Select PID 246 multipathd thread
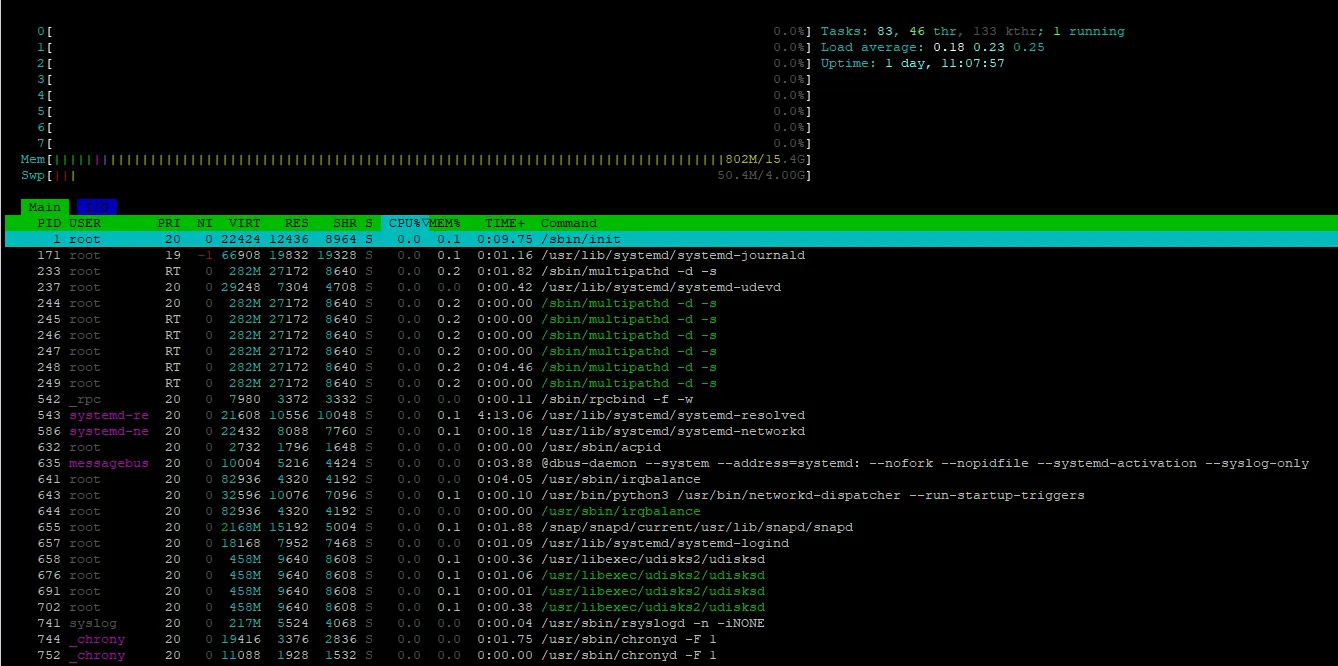 point(669,335)
